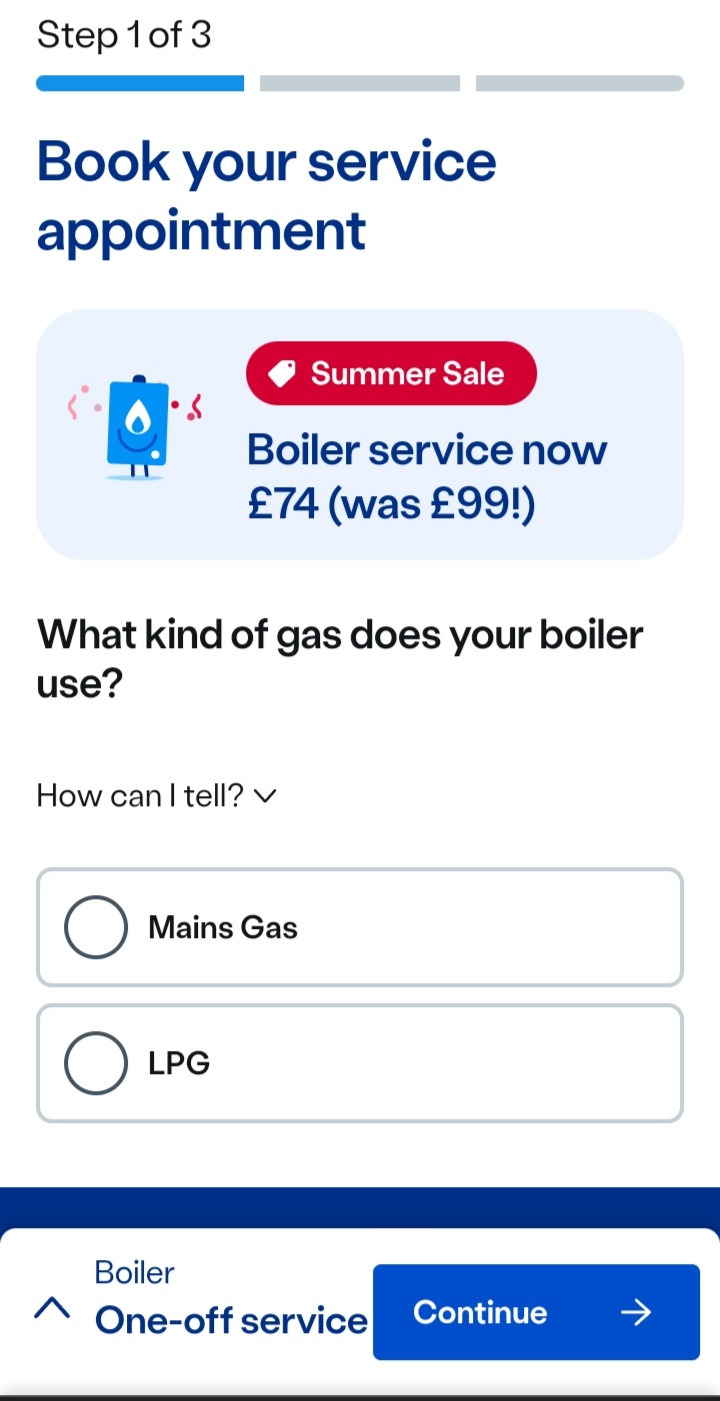Click the upward chevron beside Boiler summary
The height and width of the screenshot is (1401, 720).
52,1308
